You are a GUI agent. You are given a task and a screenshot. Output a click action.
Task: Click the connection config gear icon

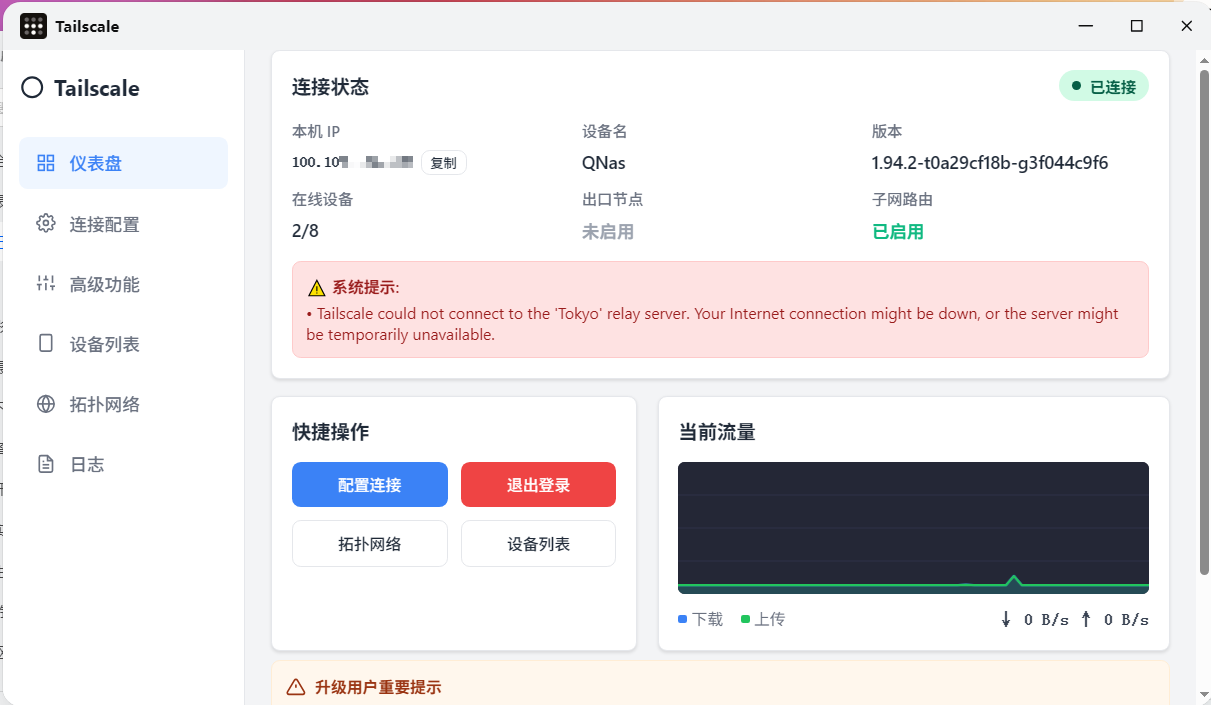point(45,224)
